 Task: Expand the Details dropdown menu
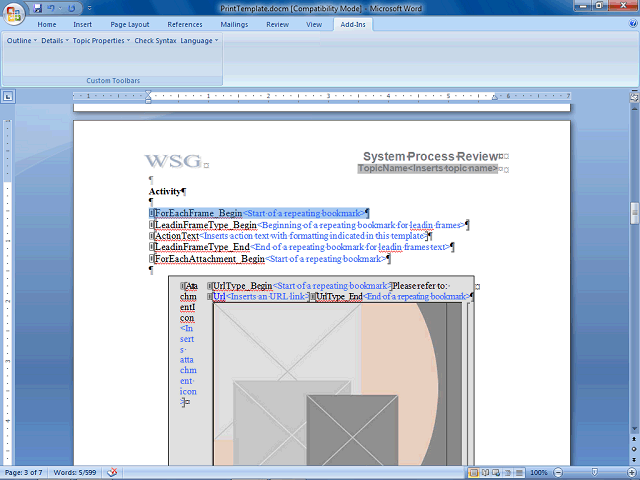pyautogui.click(x=55, y=40)
